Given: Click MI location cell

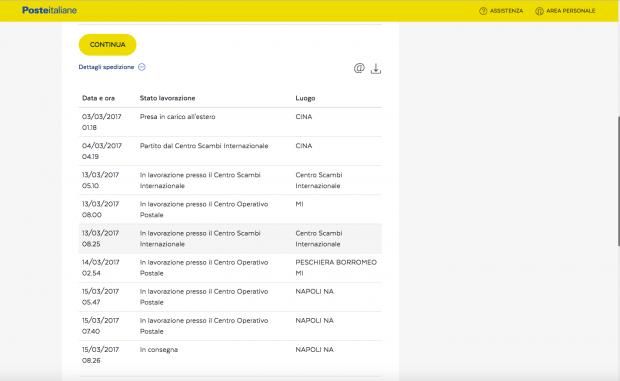Looking at the screenshot, I should coord(299,204).
